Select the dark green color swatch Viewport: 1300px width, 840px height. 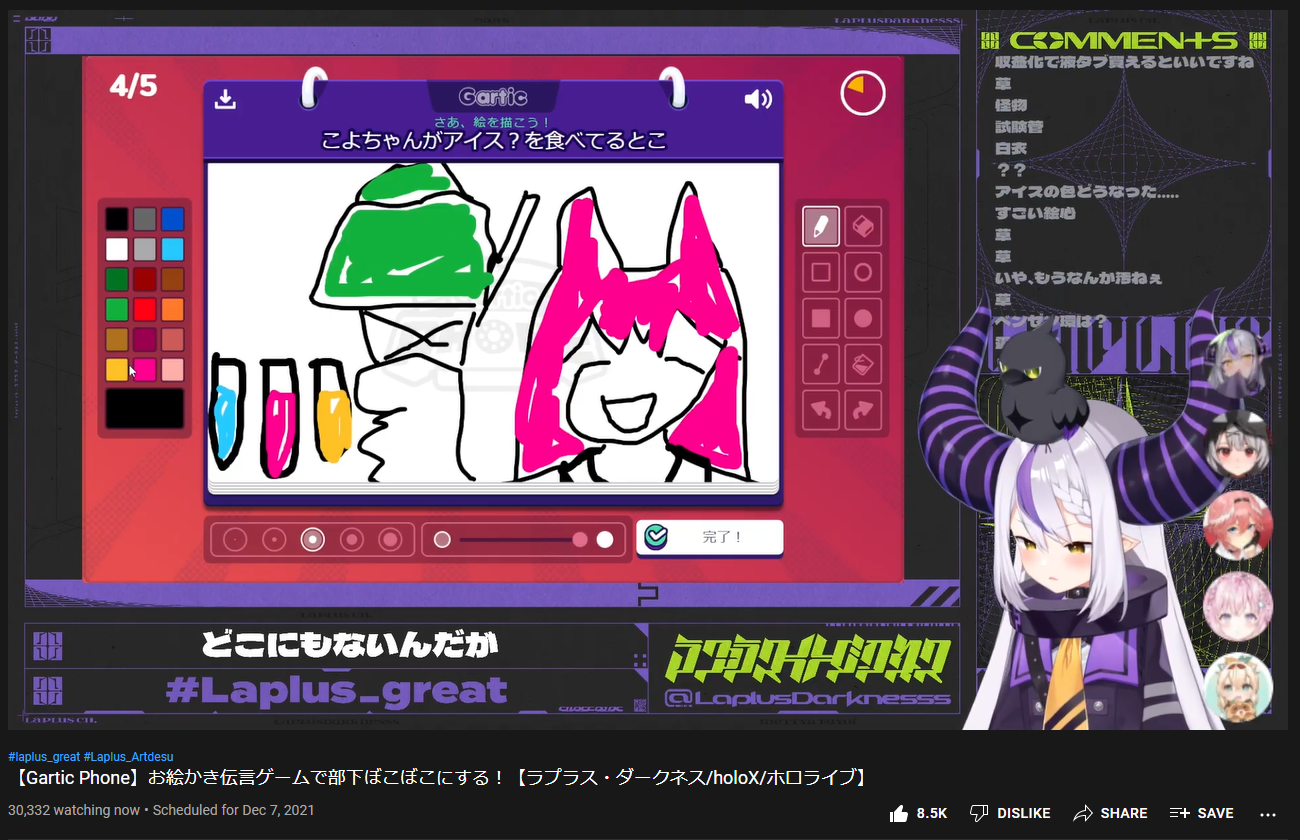pyautogui.click(x=117, y=279)
